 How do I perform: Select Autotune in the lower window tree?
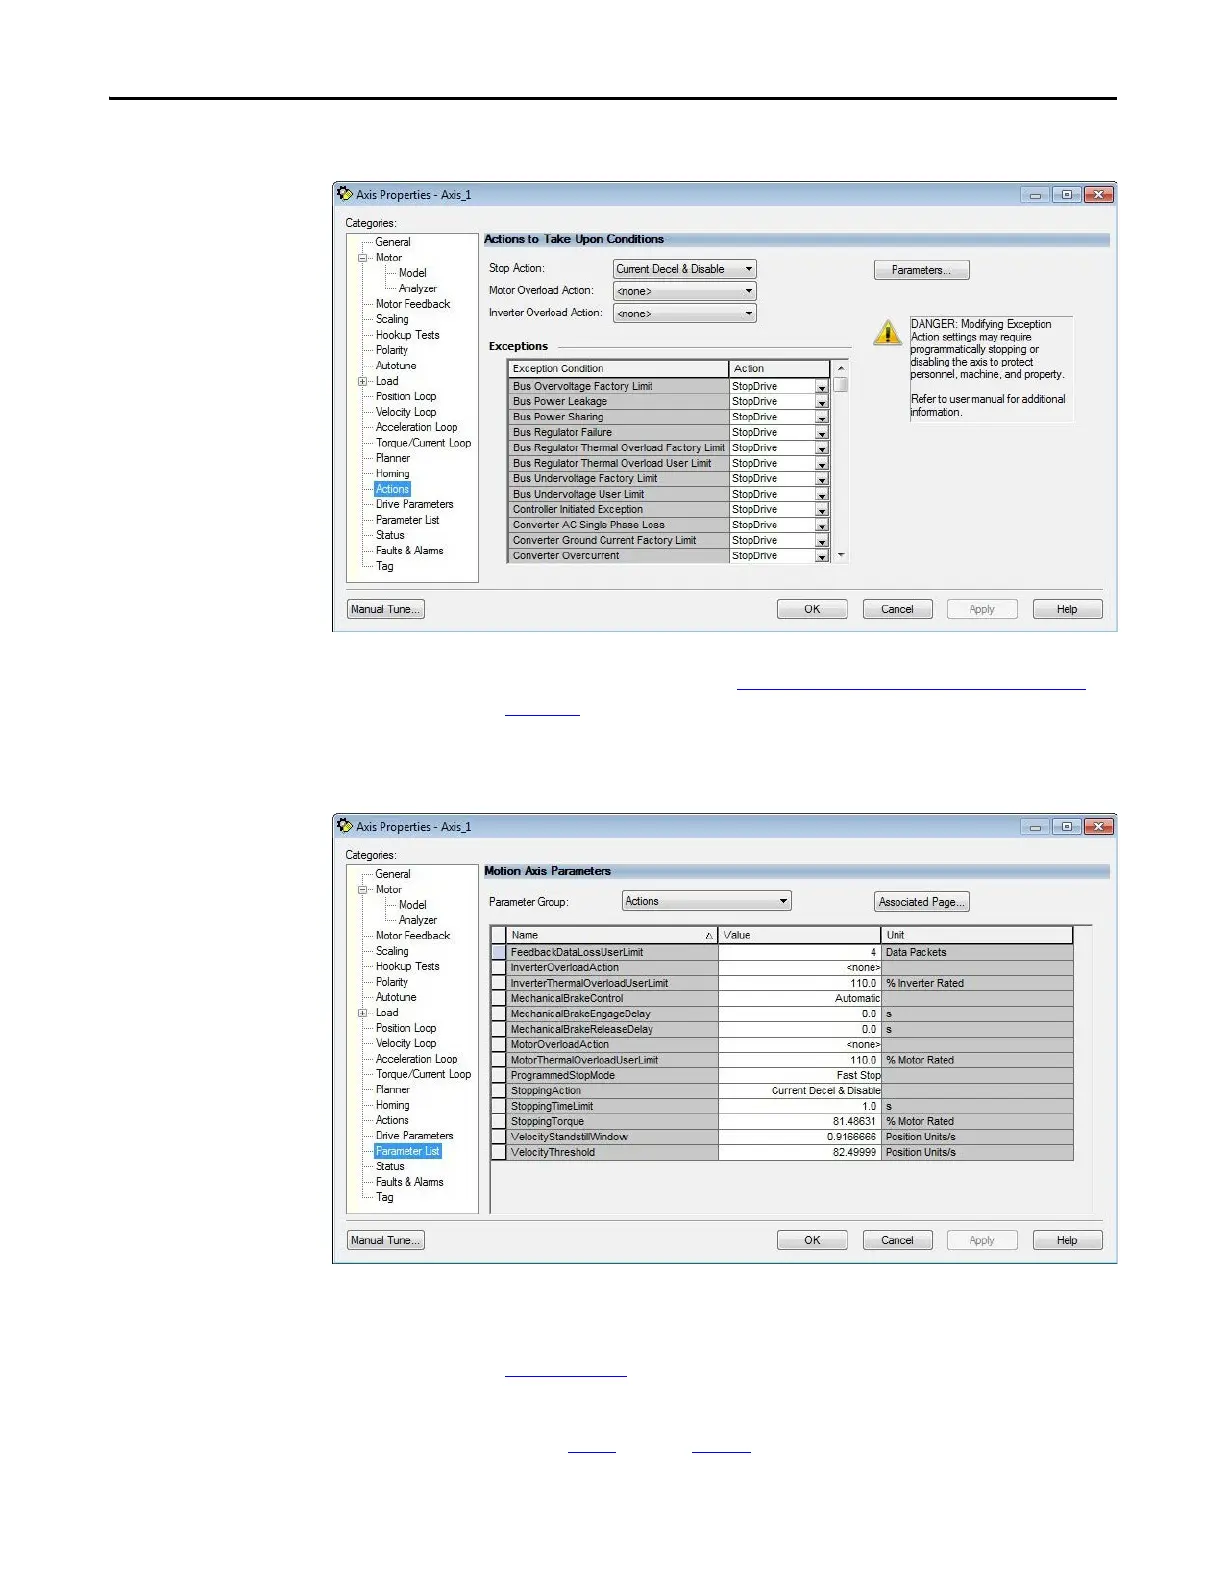tap(396, 997)
